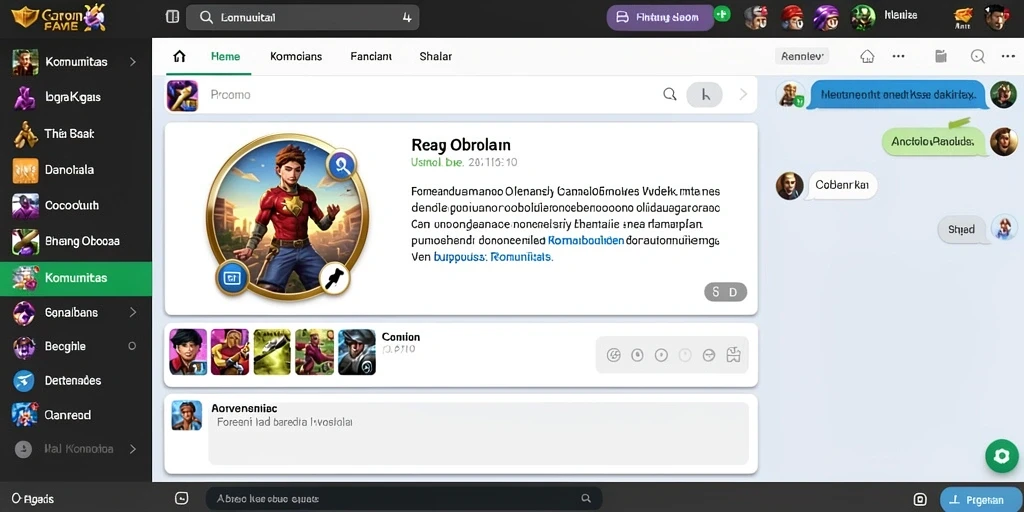
Task: Toggle the circle indicator next to Beoghie
Action: [132, 346]
